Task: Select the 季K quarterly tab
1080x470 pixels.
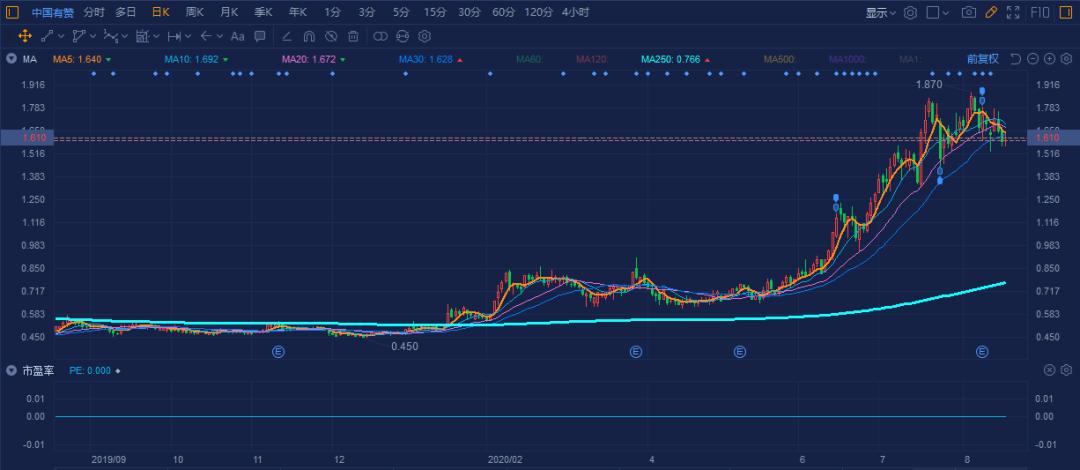Action: coord(263,12)
